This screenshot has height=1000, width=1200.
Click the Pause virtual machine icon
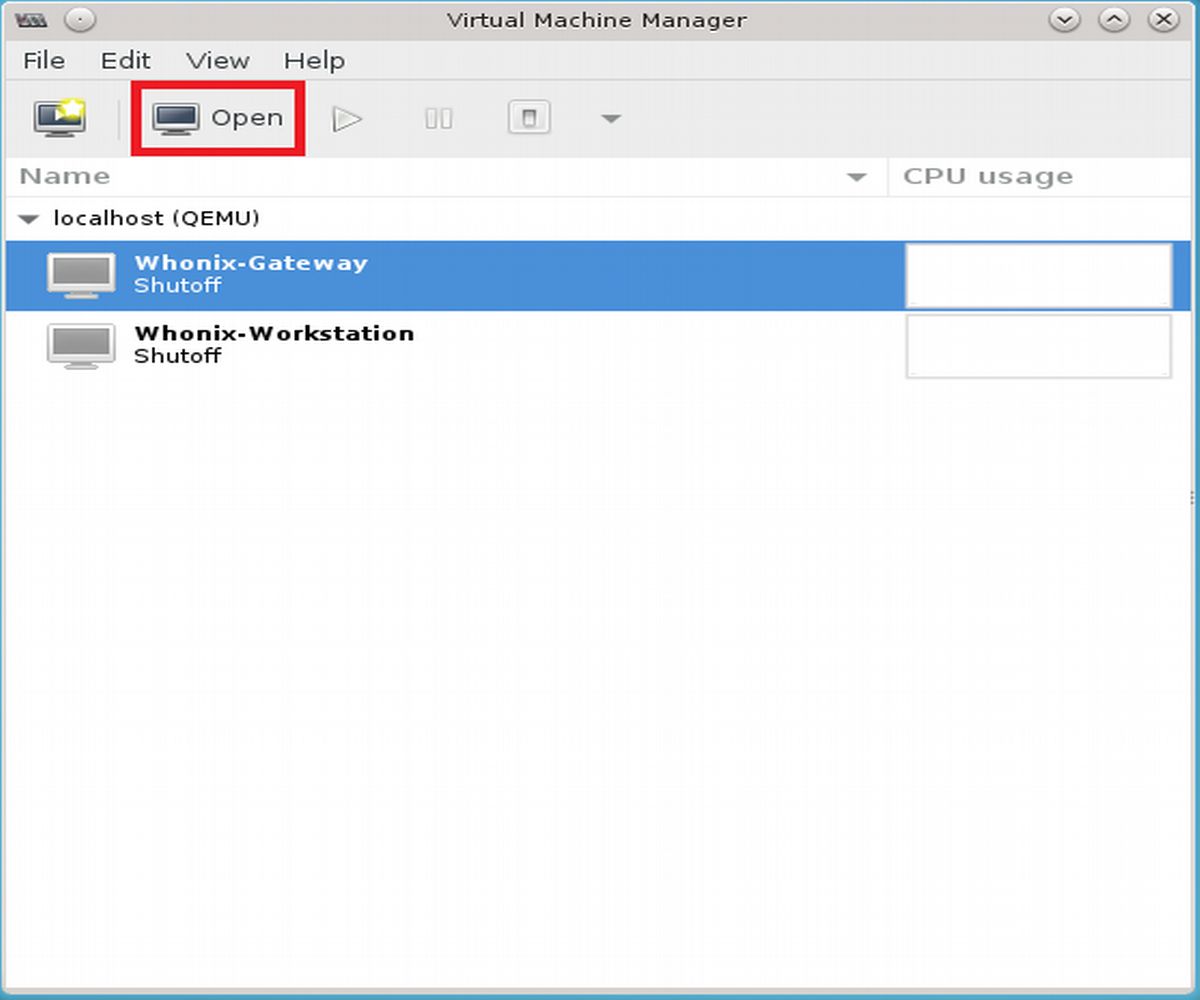click(438, 119)
